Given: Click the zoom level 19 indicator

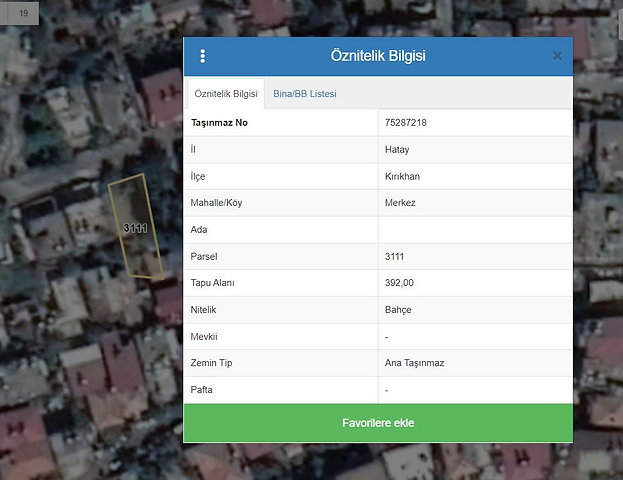Looking at the screenshot, I should (x=22, y=13).
